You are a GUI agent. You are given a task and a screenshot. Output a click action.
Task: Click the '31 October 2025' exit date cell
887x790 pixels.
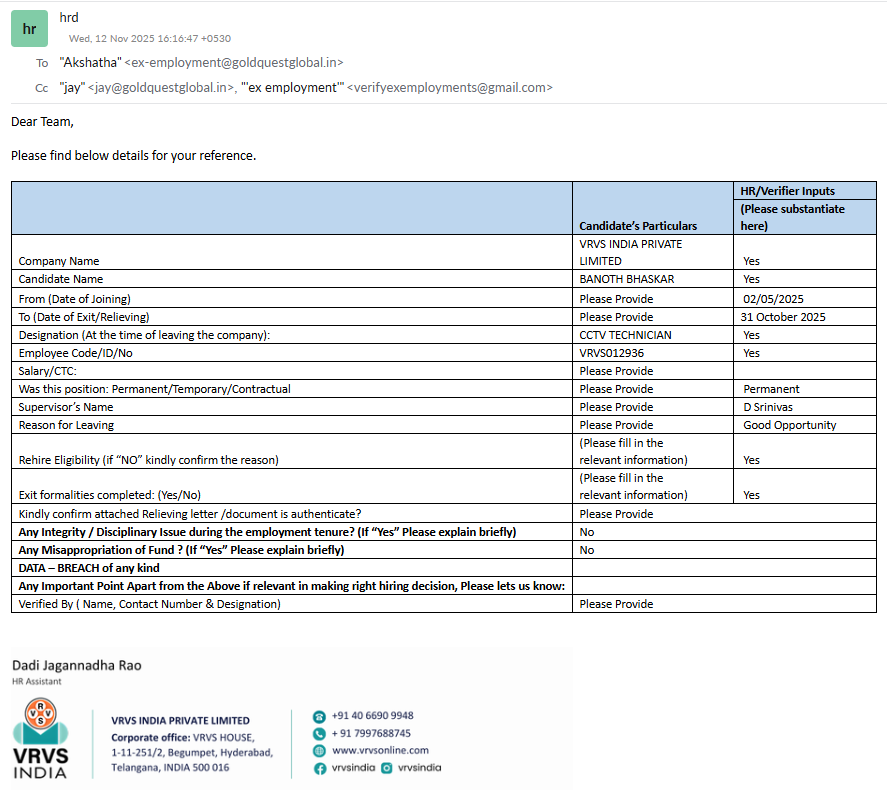784,317
